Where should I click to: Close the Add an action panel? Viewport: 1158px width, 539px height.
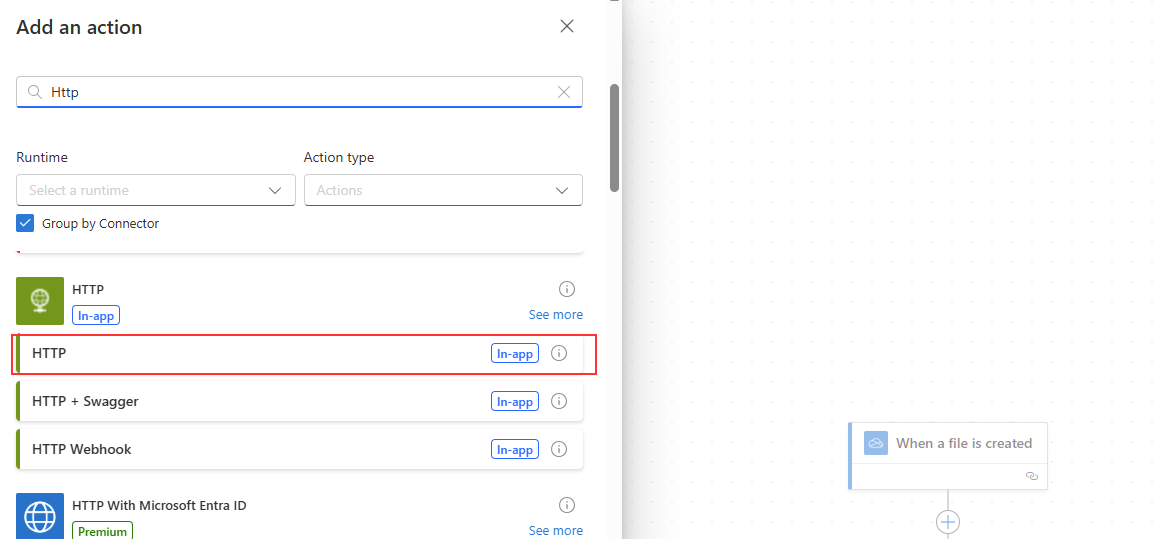click(x=567, y=26)
